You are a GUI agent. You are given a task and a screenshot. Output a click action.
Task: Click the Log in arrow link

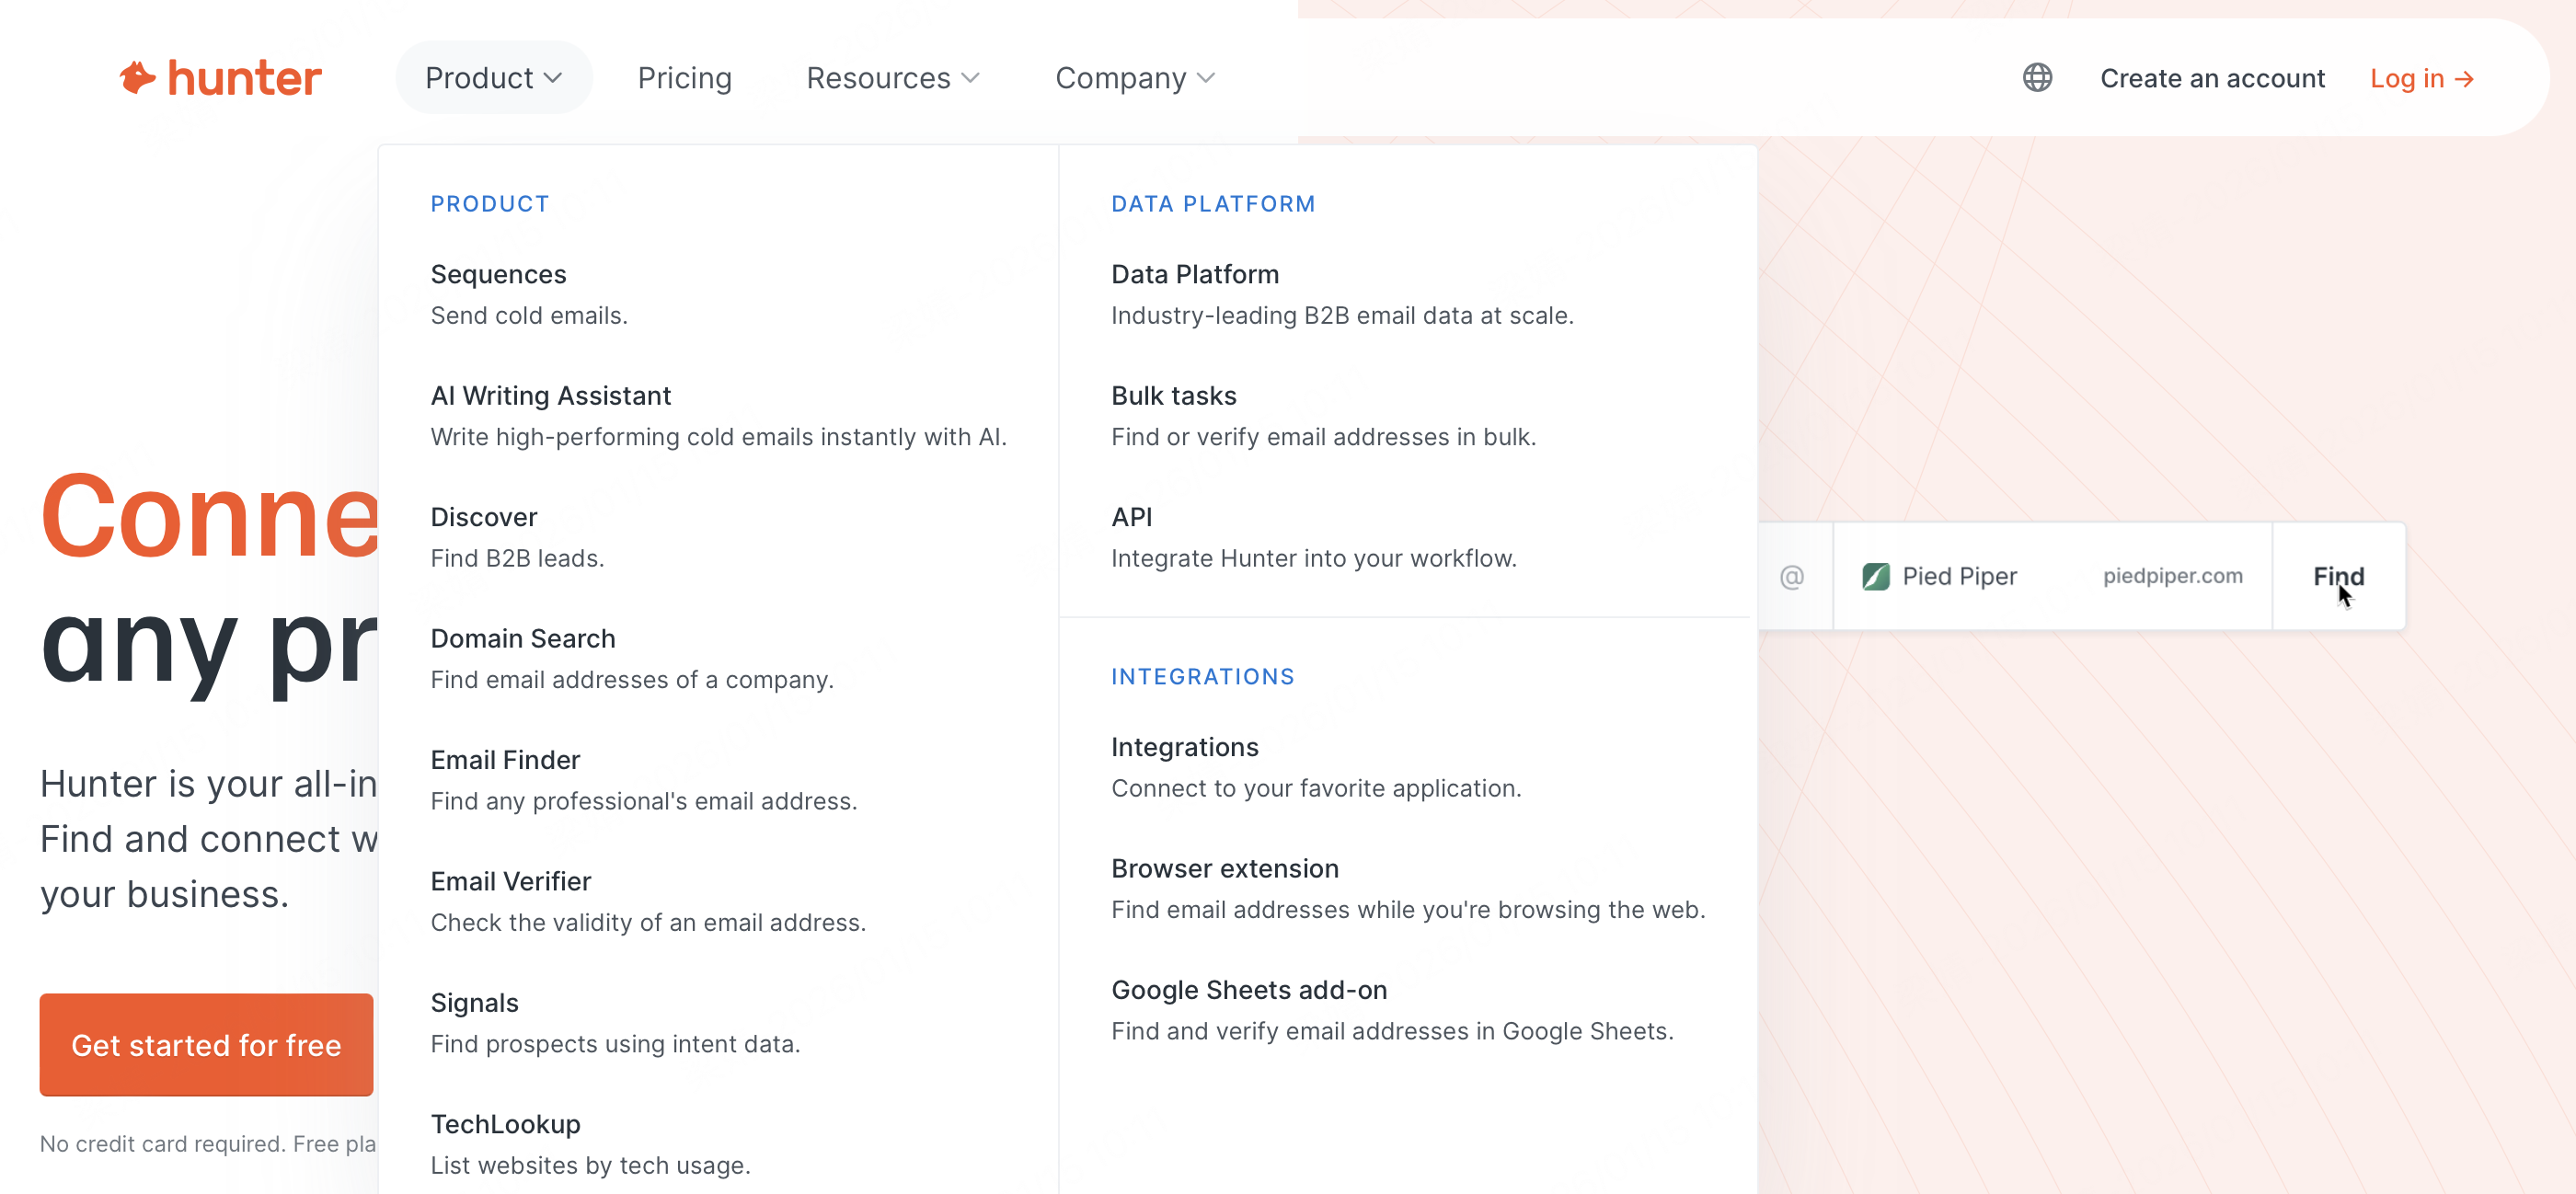pyautogui.click(x=2421, y=78)
